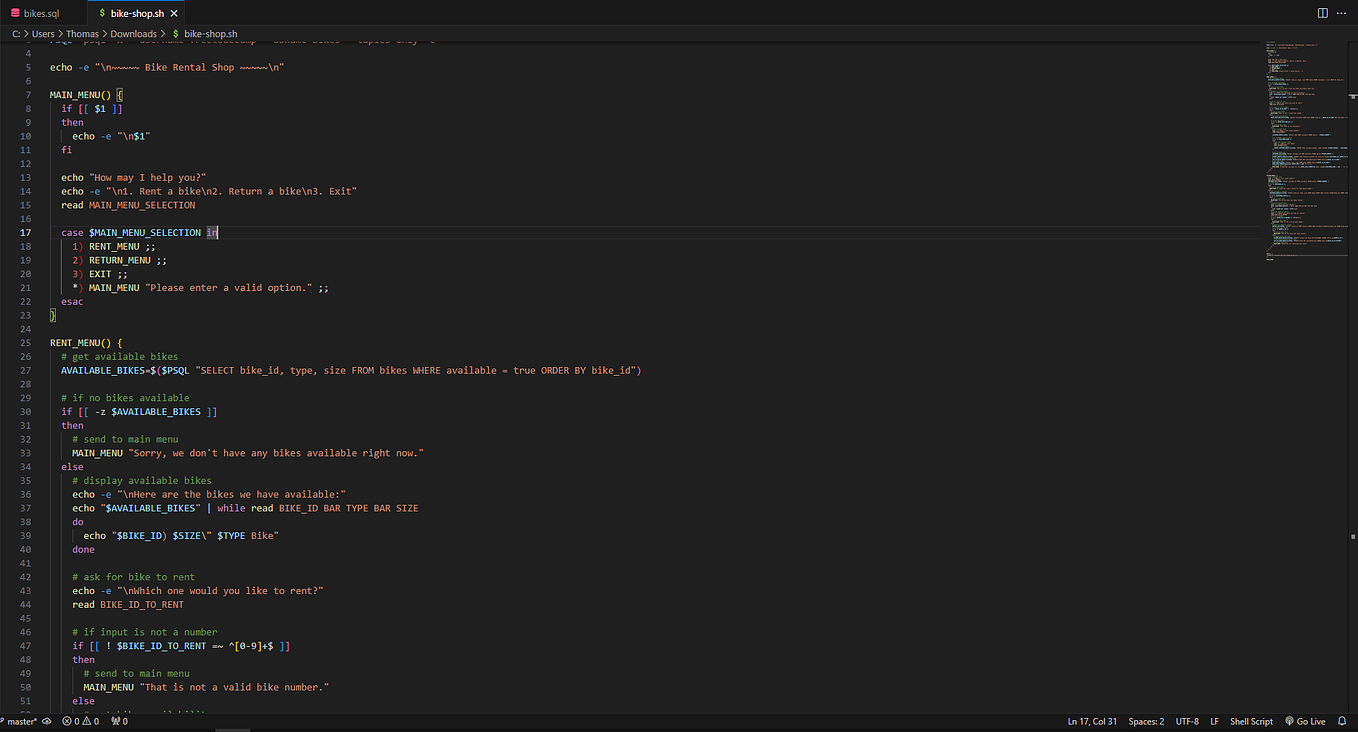
Task: Click the synchronize changes cloud icon
Action: coord(46,721)
